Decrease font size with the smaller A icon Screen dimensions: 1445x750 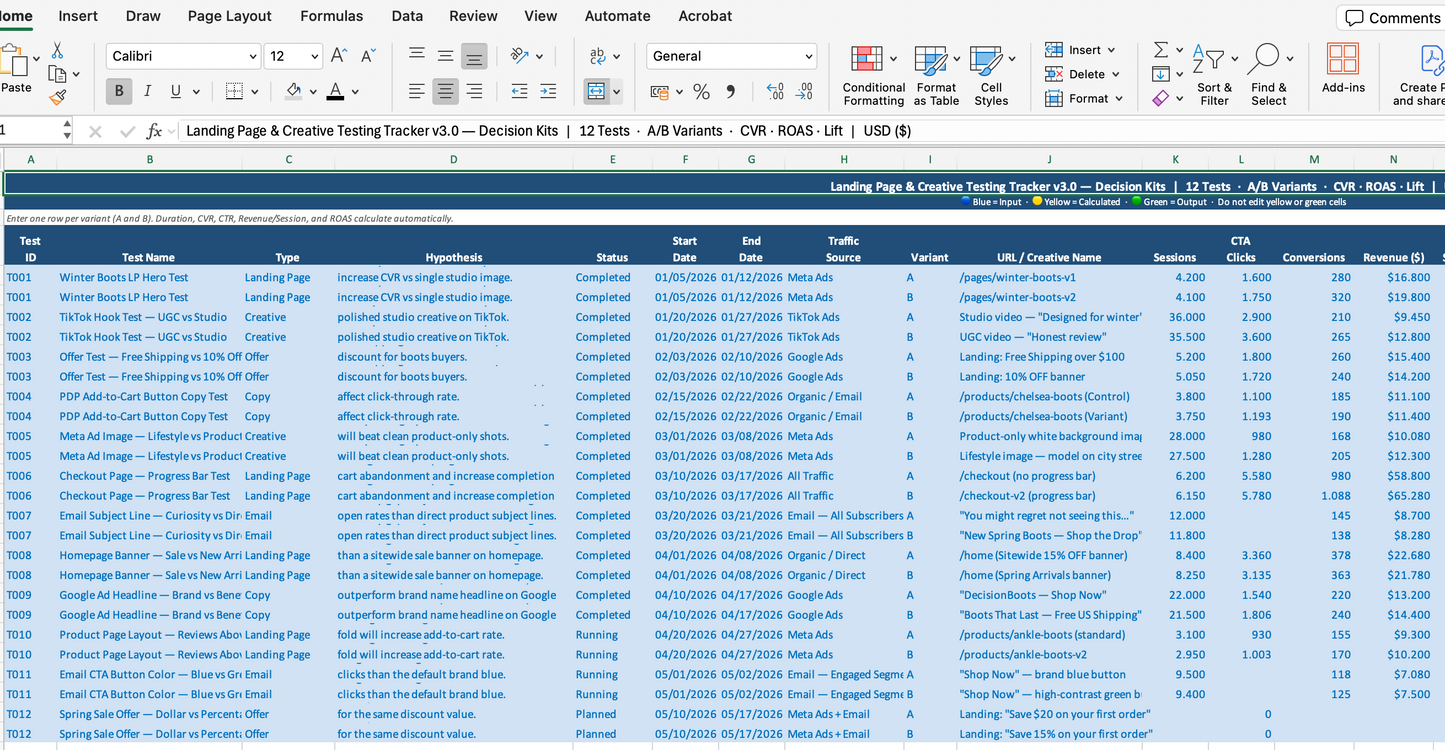click(x=369, y=56)
